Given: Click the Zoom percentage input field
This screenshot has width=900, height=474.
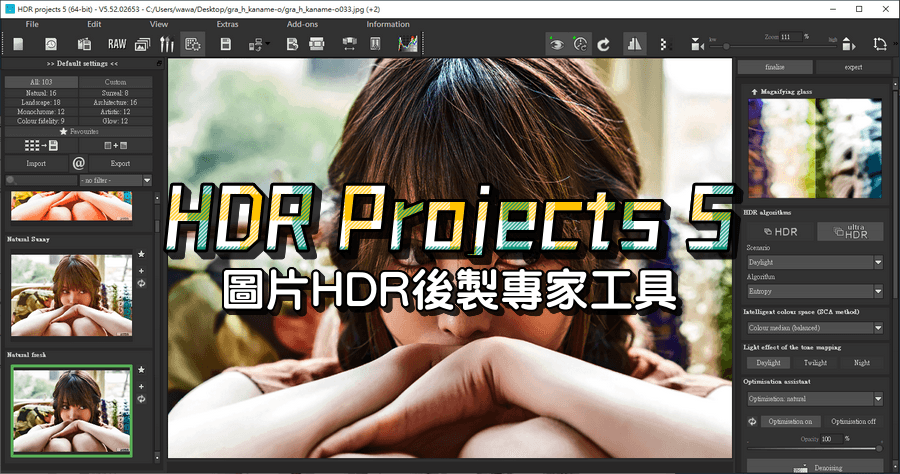Looking at the screenshot, I should point(790,37).
